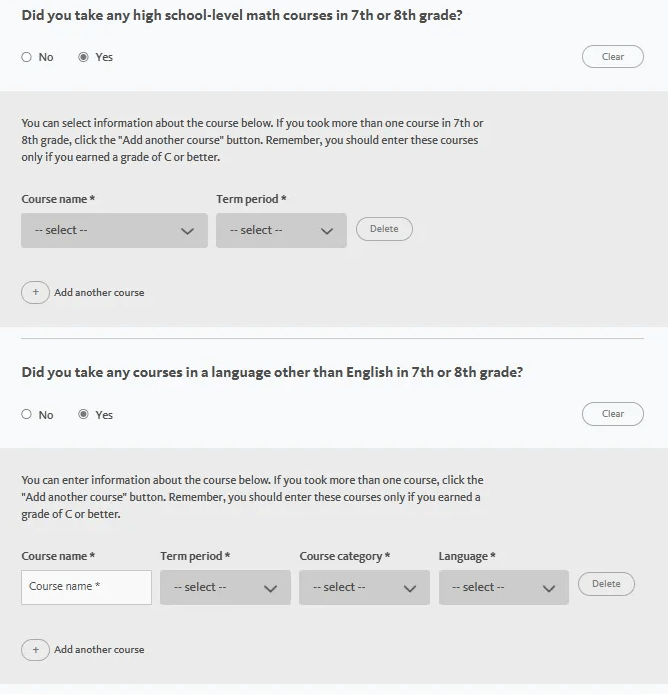The height and width of the screenshot is (694, 668).
Task: Expand the language Term period dropdown
Action: (x=225, y=588)
